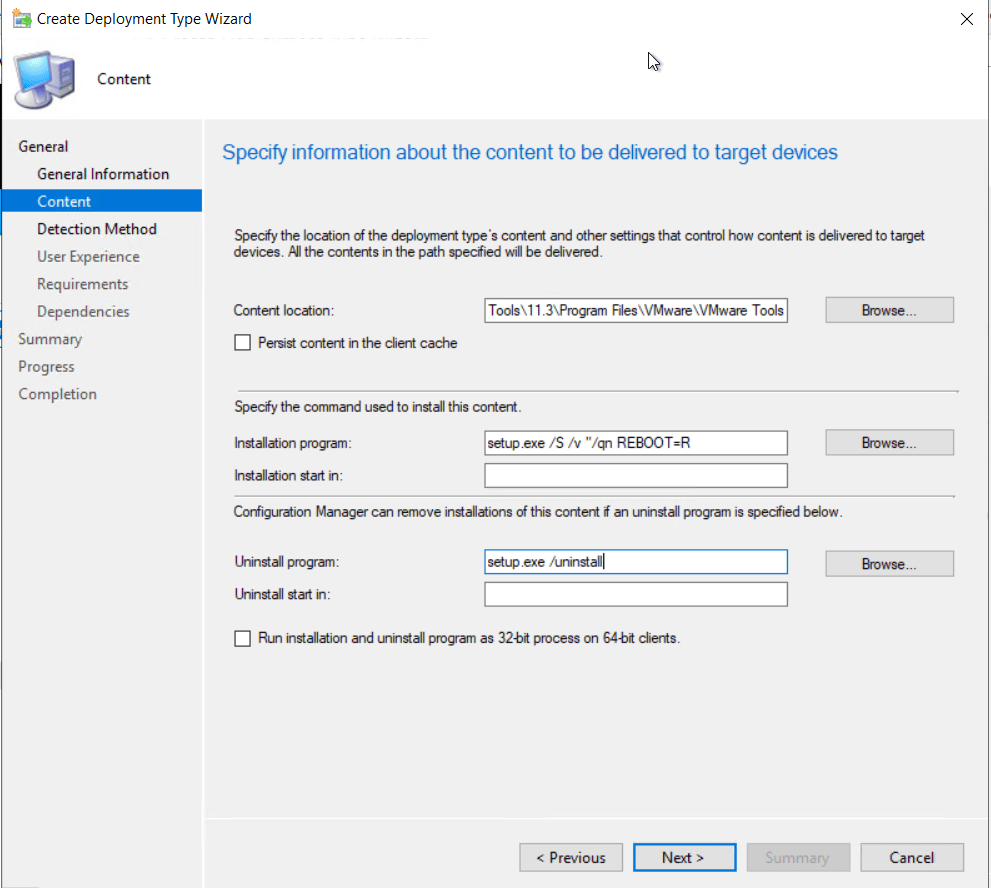Viewport: 991px width, 888px height.
Task: Go back with the Previous button
Action: [x=570, y=857]
